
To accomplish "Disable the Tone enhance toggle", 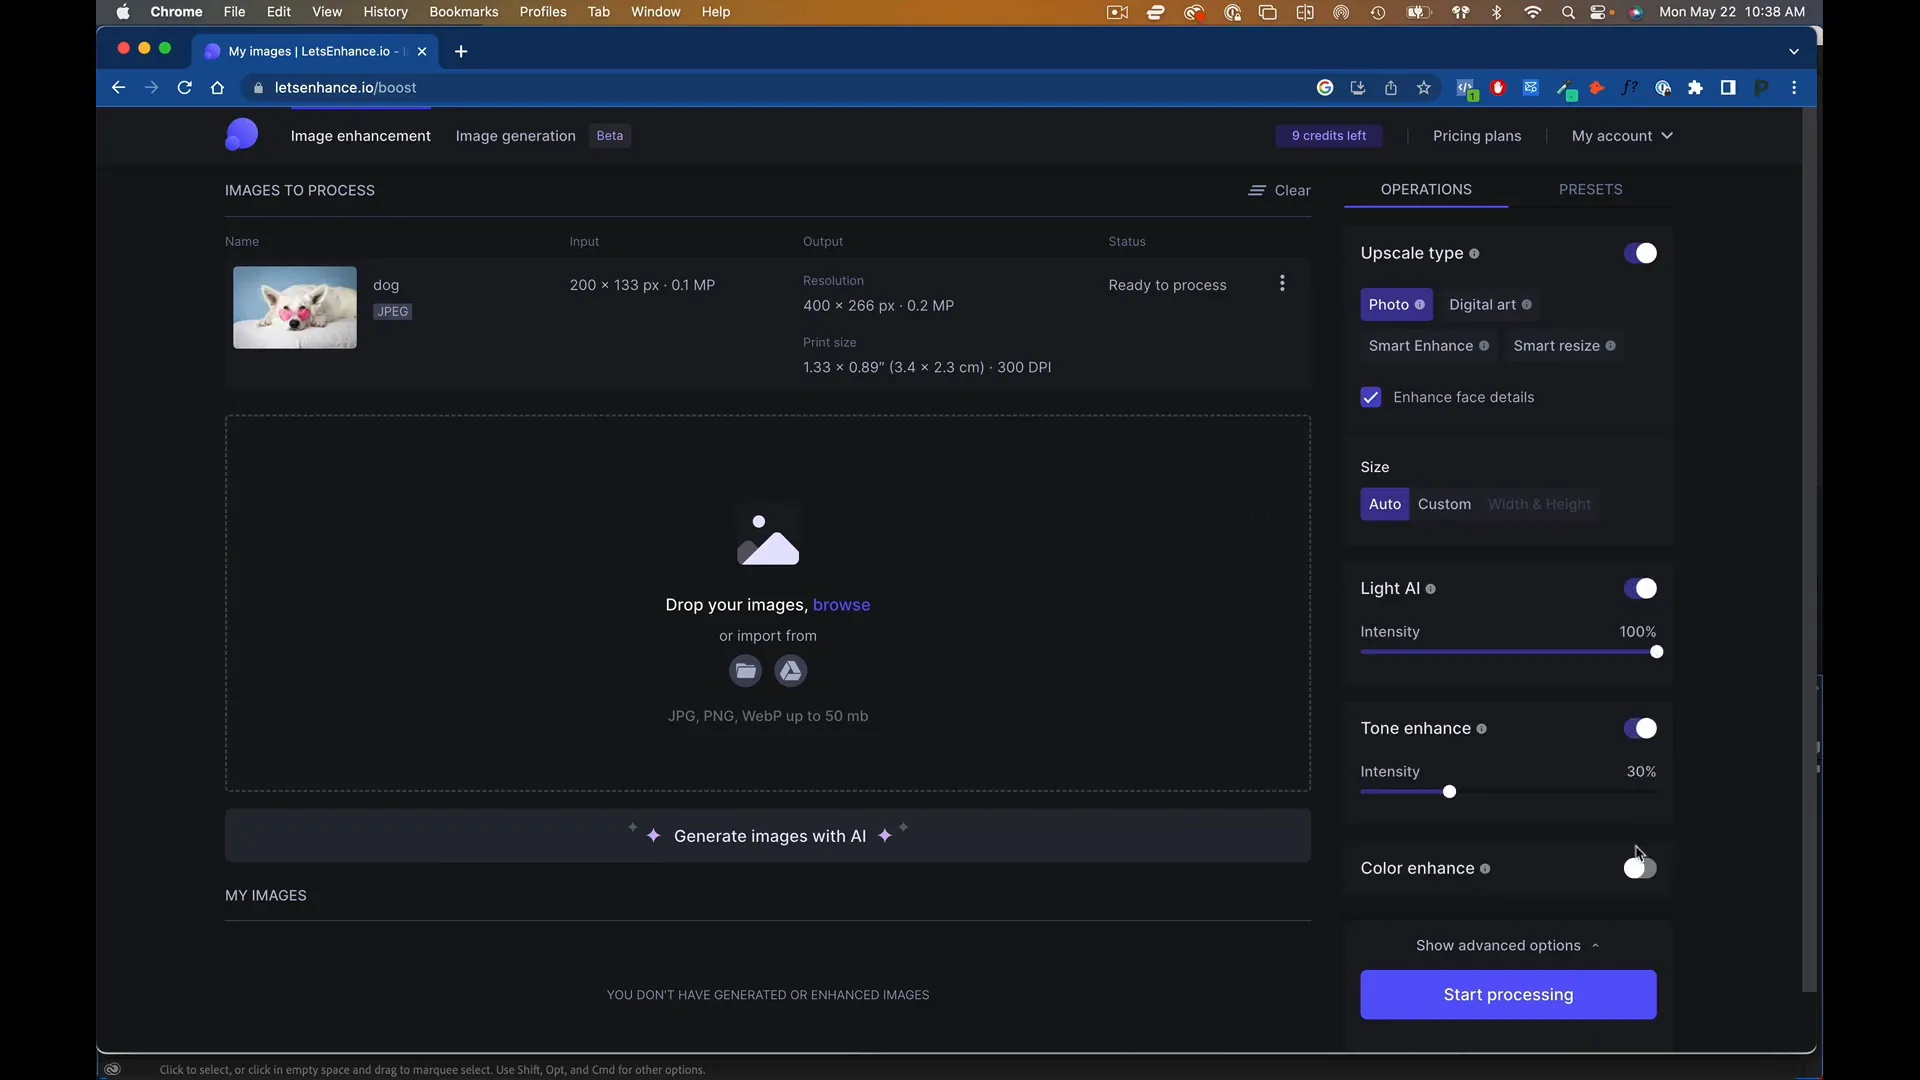I will pyautogui.click(x=1640, y=728).
